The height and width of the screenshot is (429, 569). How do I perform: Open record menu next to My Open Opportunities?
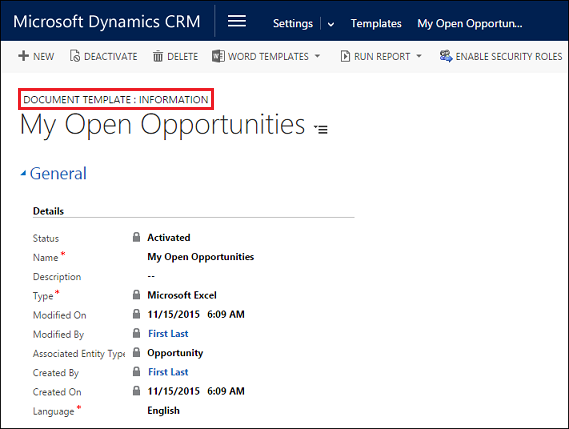click(321, 128)
